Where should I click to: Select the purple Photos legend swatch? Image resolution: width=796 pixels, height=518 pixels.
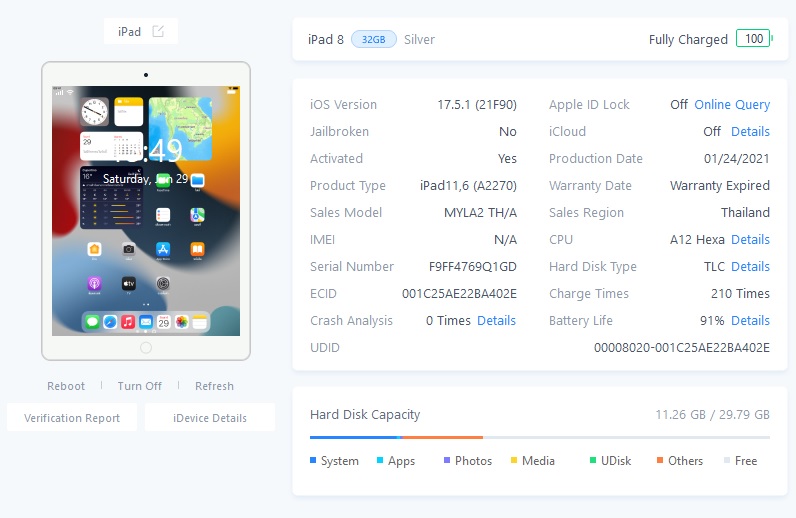[x=447, y=460]
